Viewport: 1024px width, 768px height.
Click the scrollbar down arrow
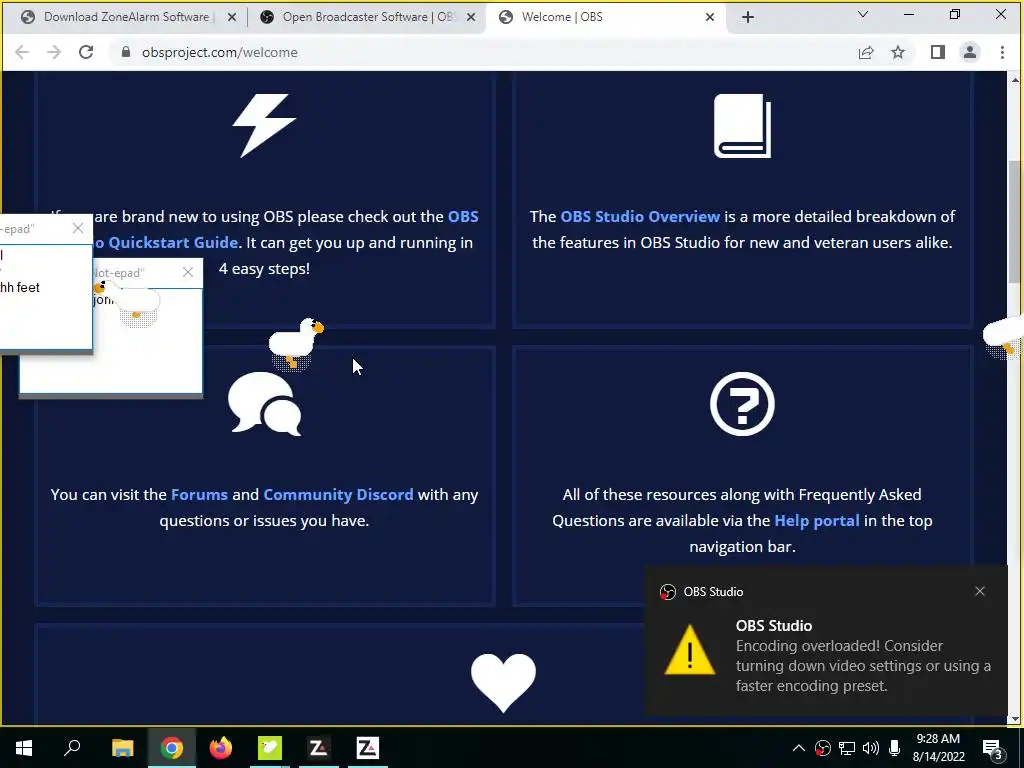tap(1015, 718)
